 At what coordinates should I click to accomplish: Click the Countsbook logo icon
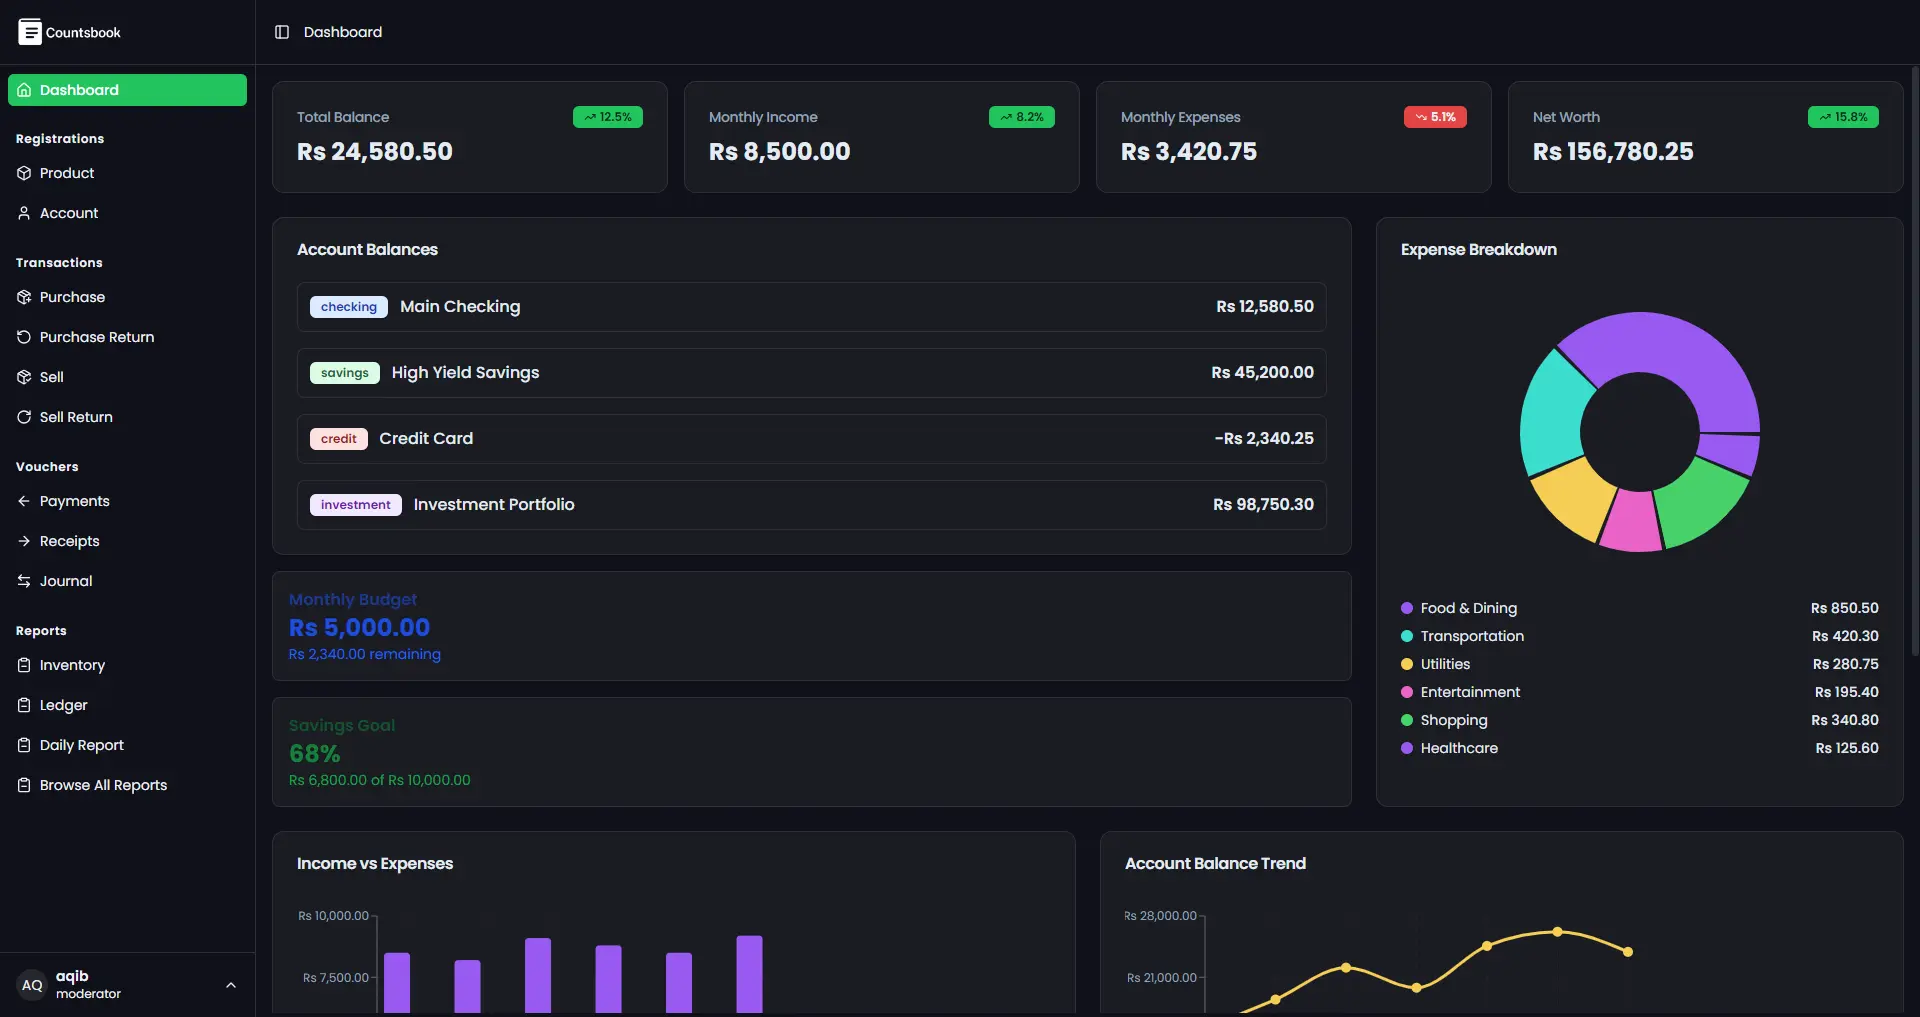point(31,31)
